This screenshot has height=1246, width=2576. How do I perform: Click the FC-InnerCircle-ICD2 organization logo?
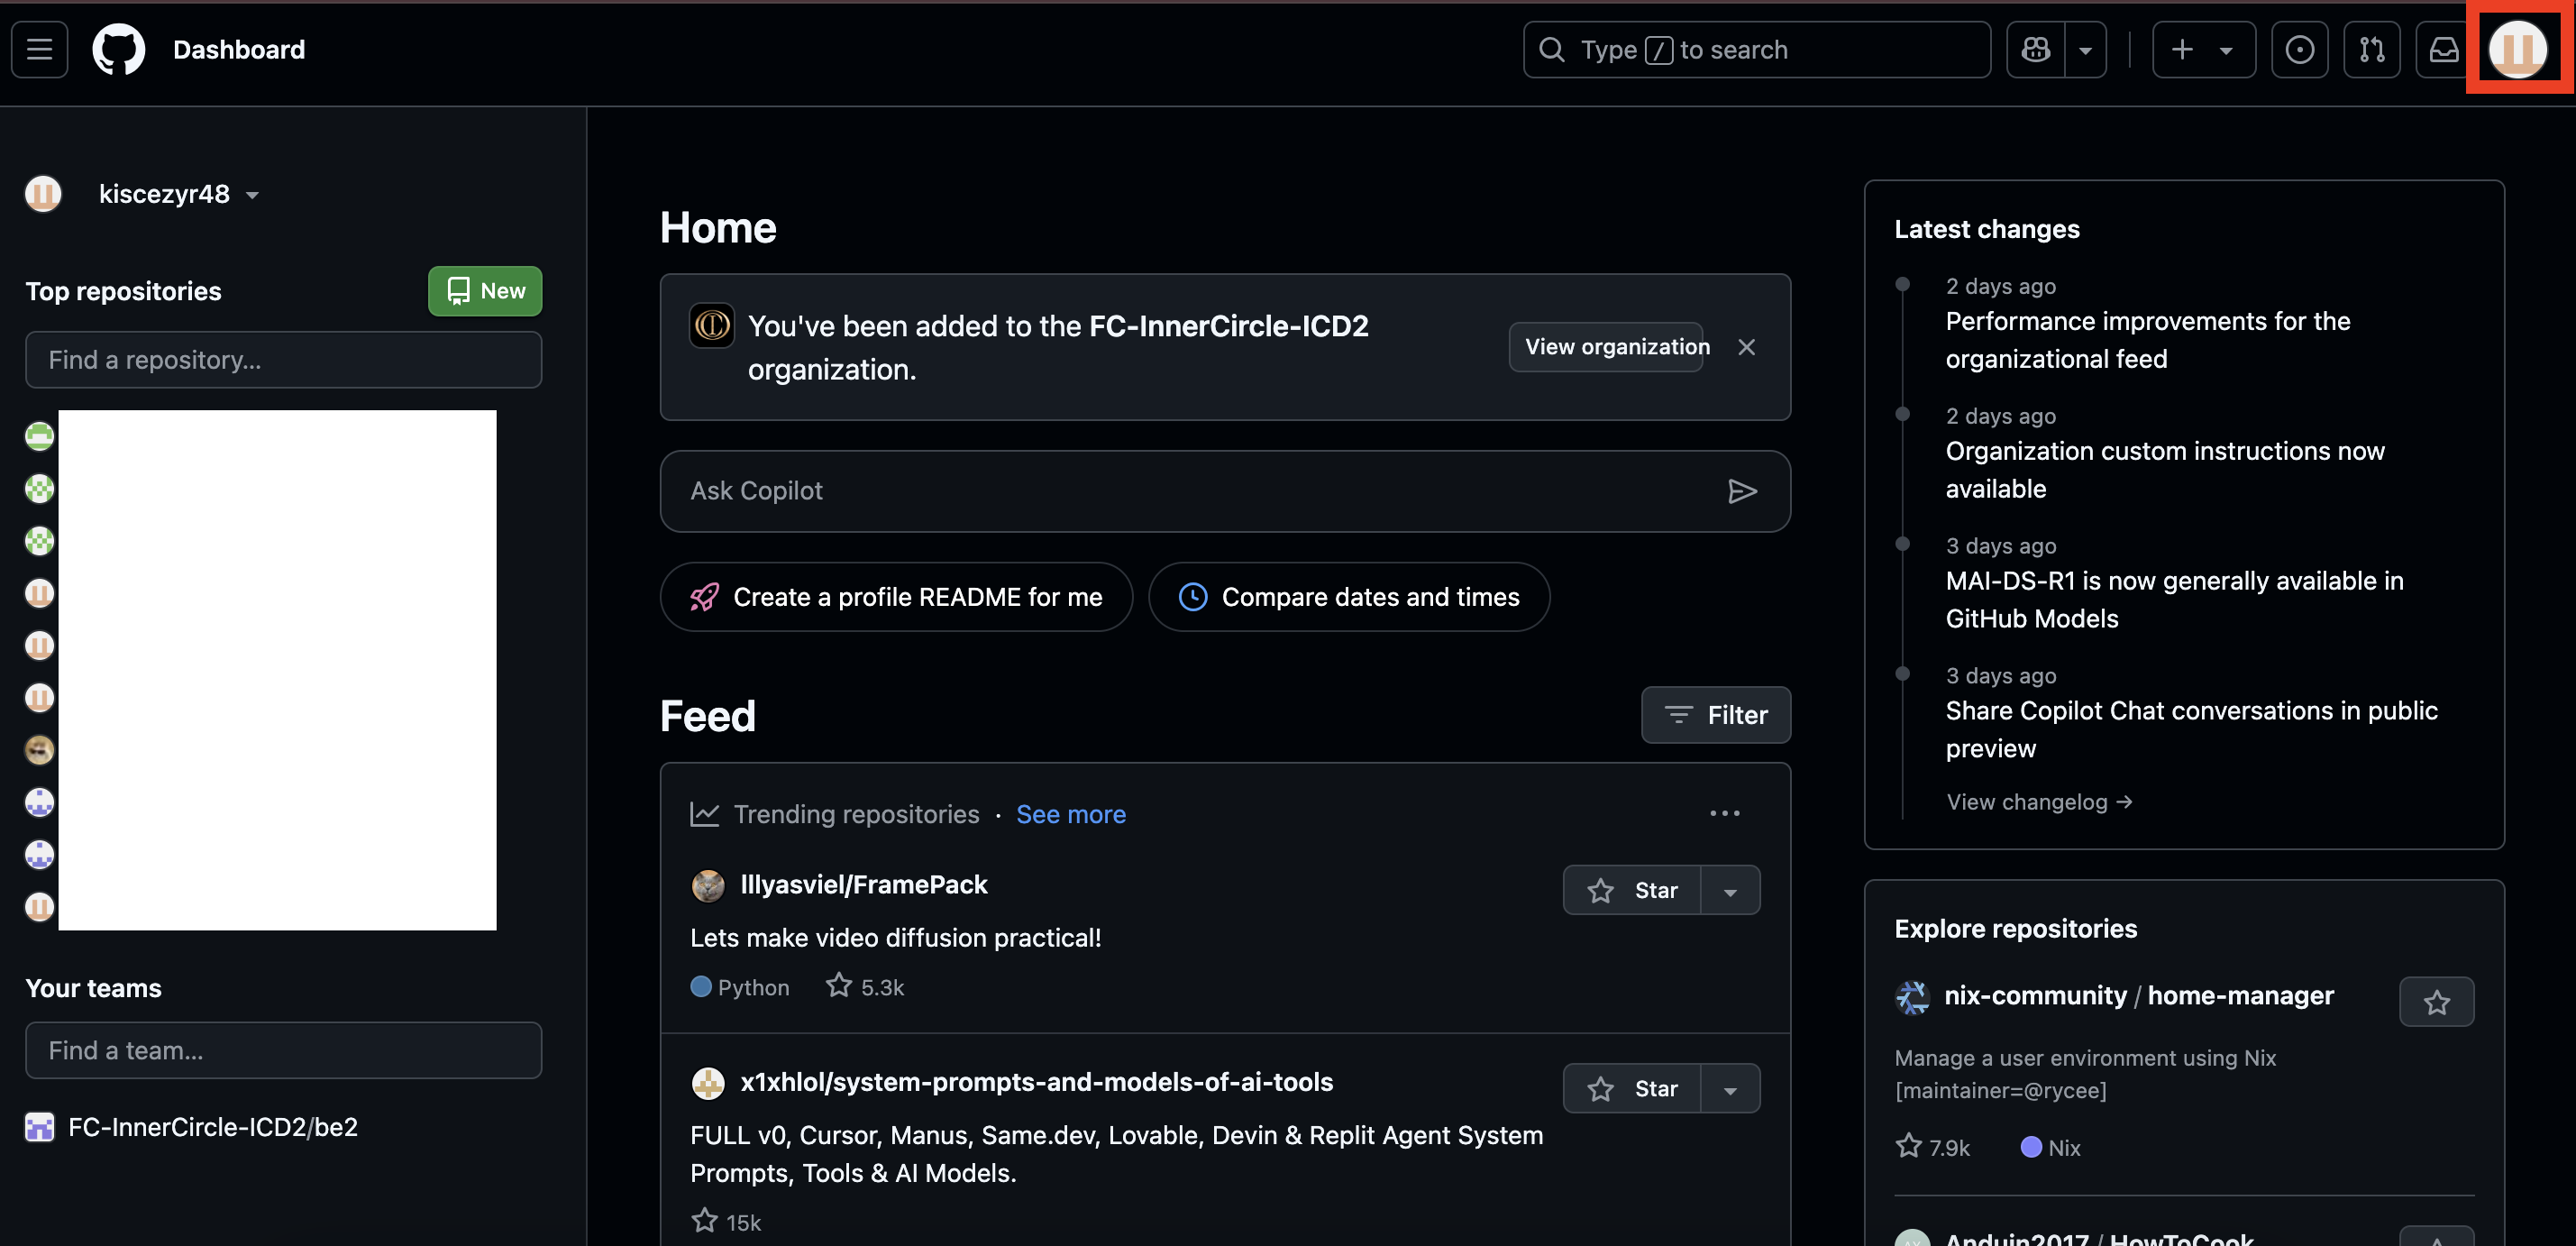pos(712,325)
